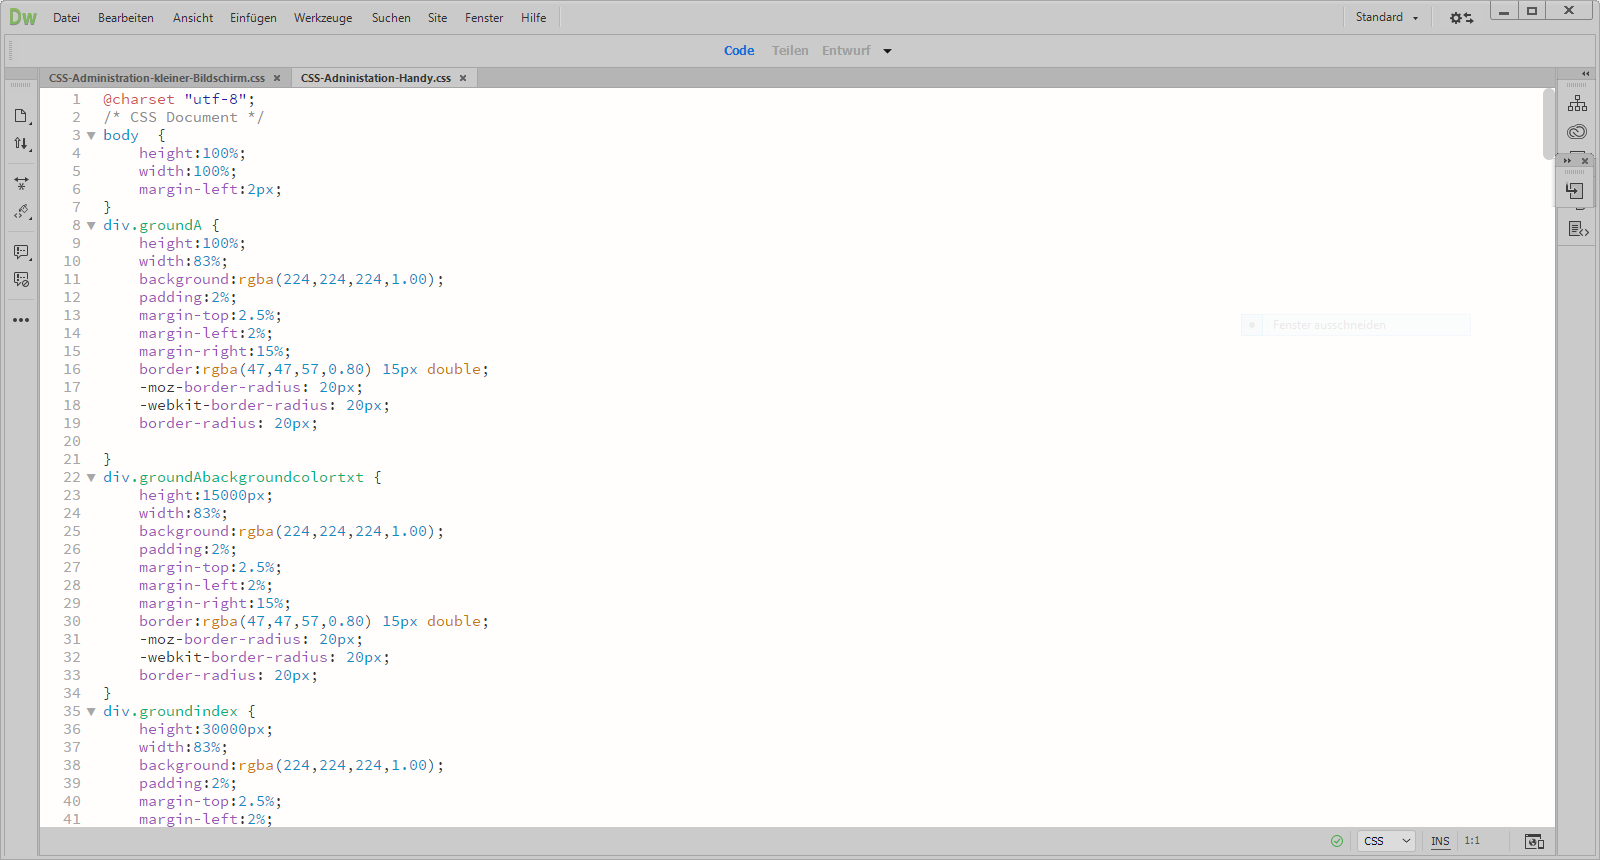1600x860 pixels.
Task: Open the CSS language dropdown in status bar
Action: (x=1387, y=841)
